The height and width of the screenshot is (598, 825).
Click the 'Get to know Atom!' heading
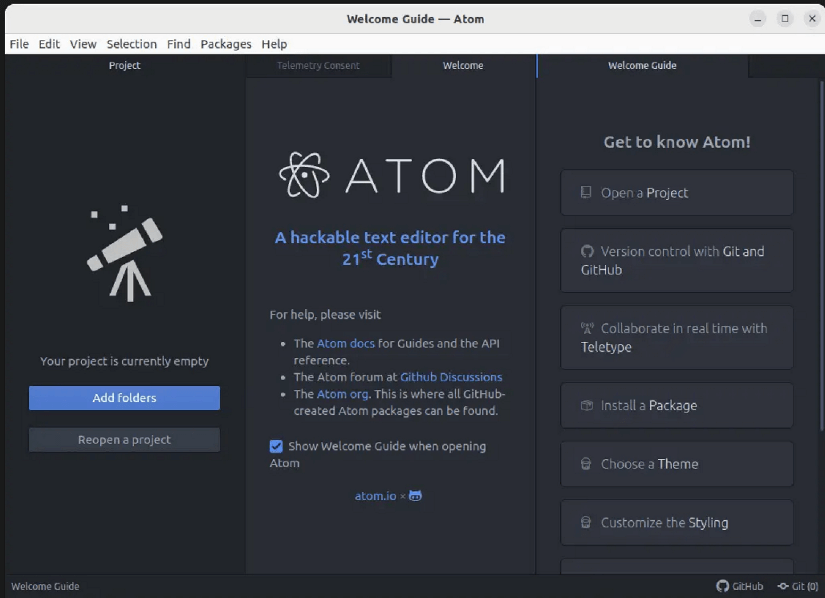(677, 142)
